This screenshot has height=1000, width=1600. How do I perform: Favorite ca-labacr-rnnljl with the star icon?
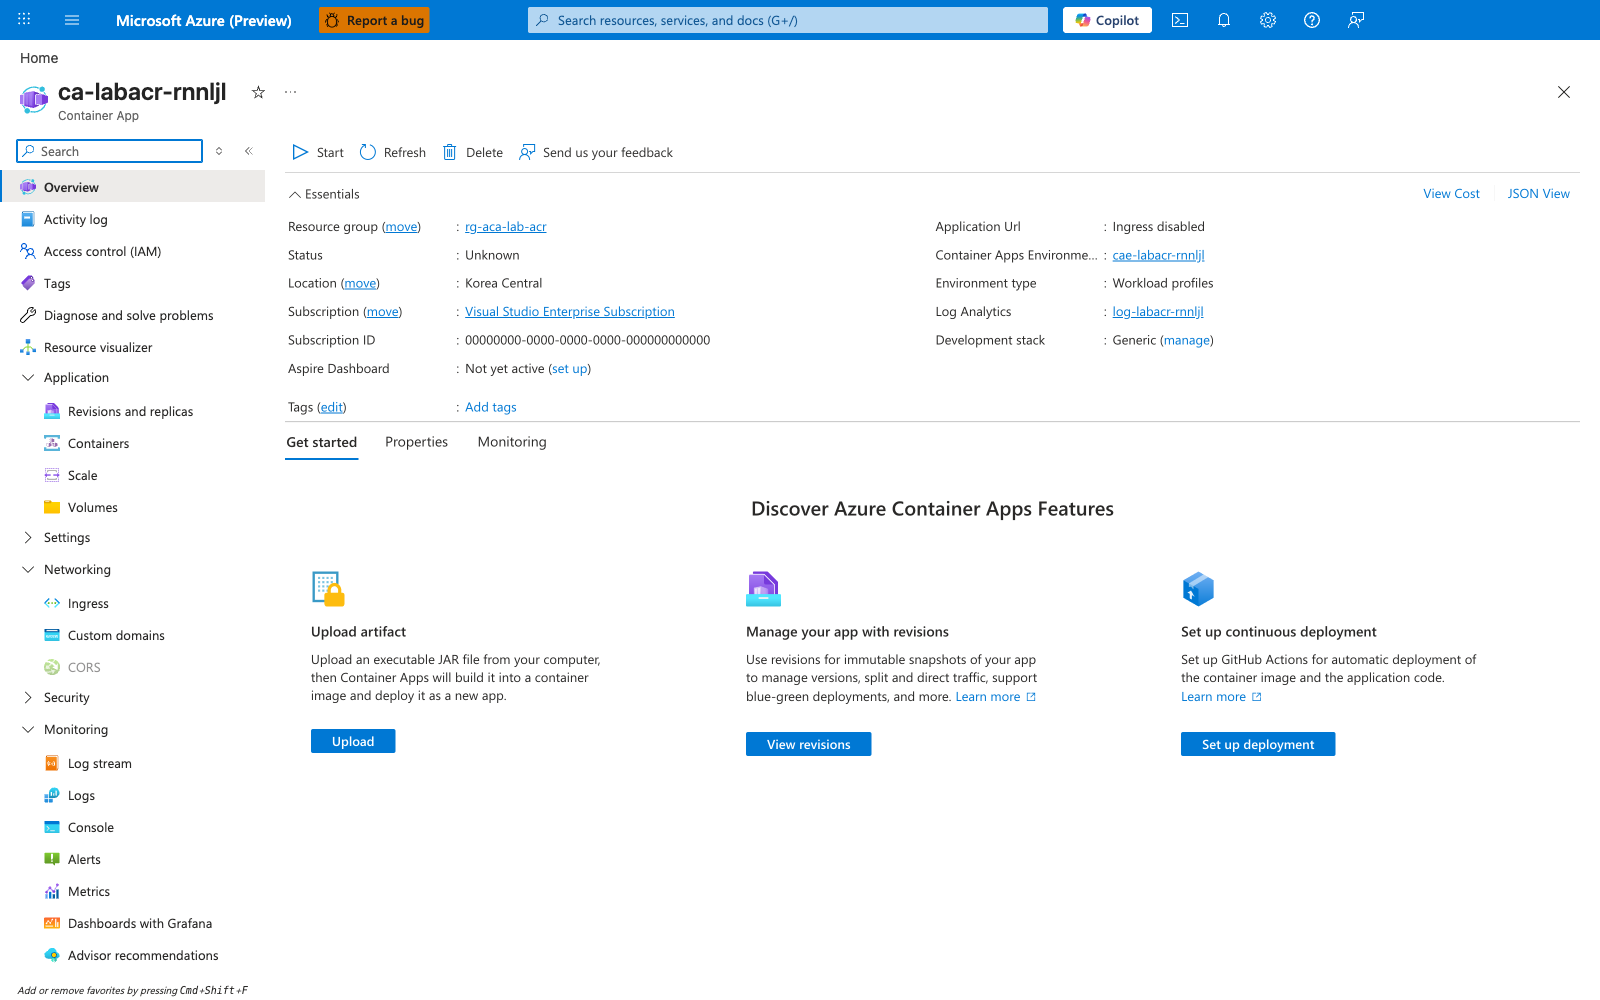click(x=258, y=92)
